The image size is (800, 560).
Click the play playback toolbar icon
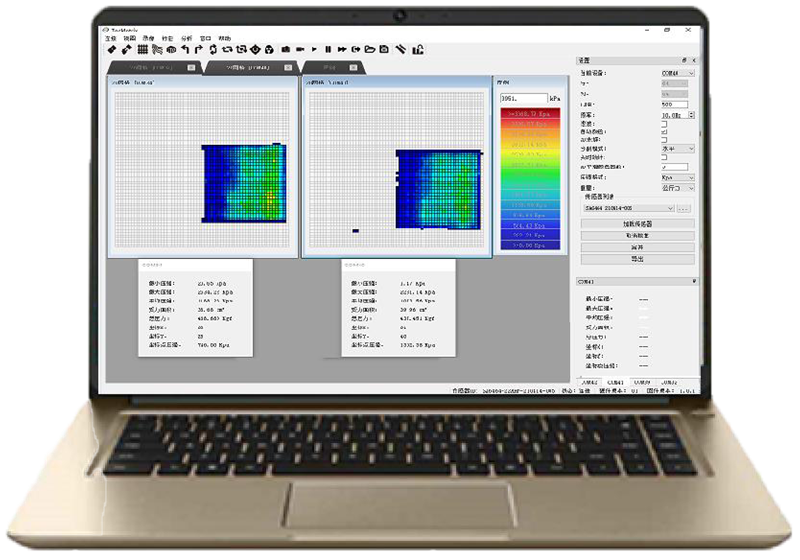[314, 49]
